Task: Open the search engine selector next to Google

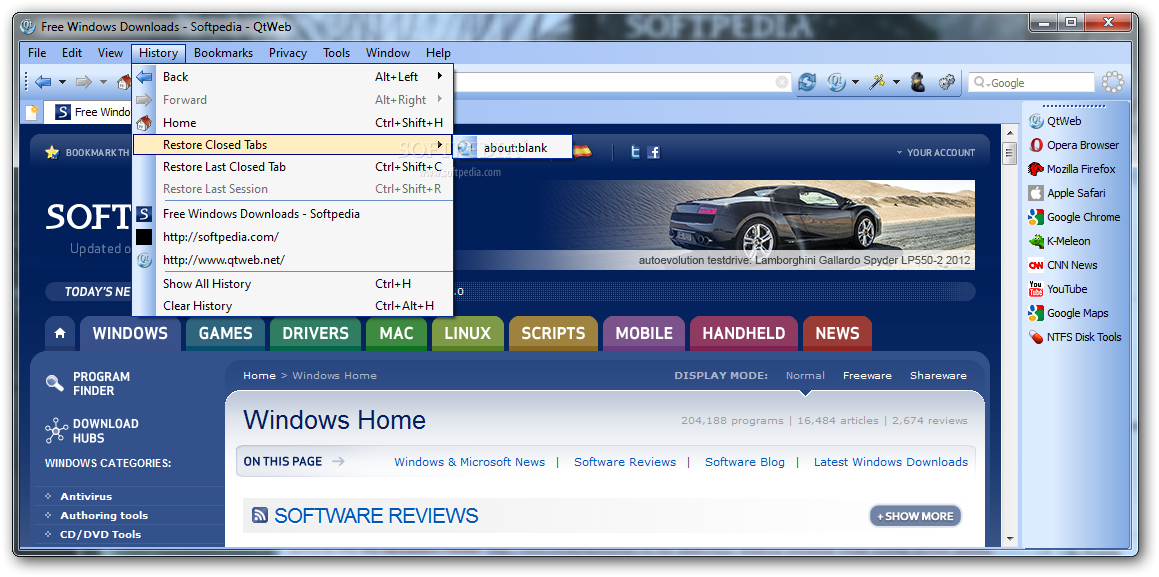Action: click(x=982, y=83)
